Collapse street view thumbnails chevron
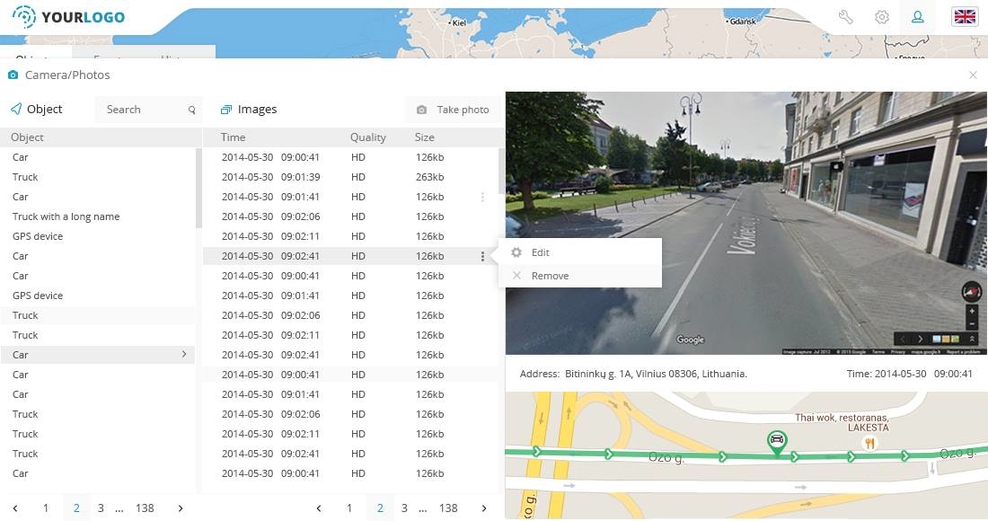 tap(972, 339)
